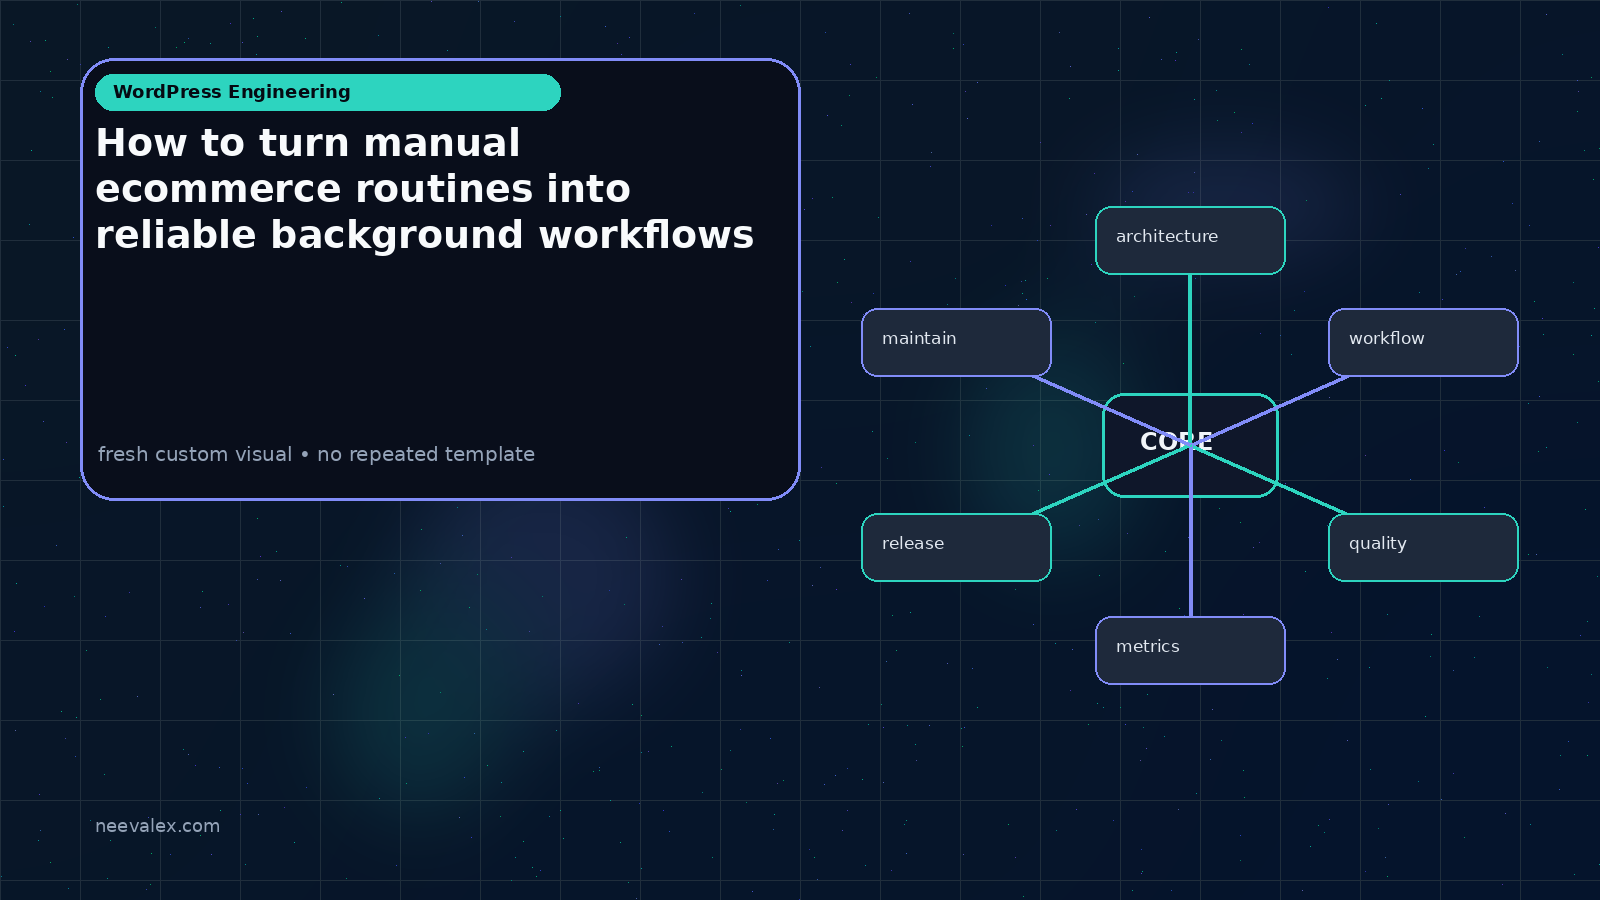This screenshot has width=1600, height=900.
Task: Select the maintain node box
Action: click(x=956, y=342)
